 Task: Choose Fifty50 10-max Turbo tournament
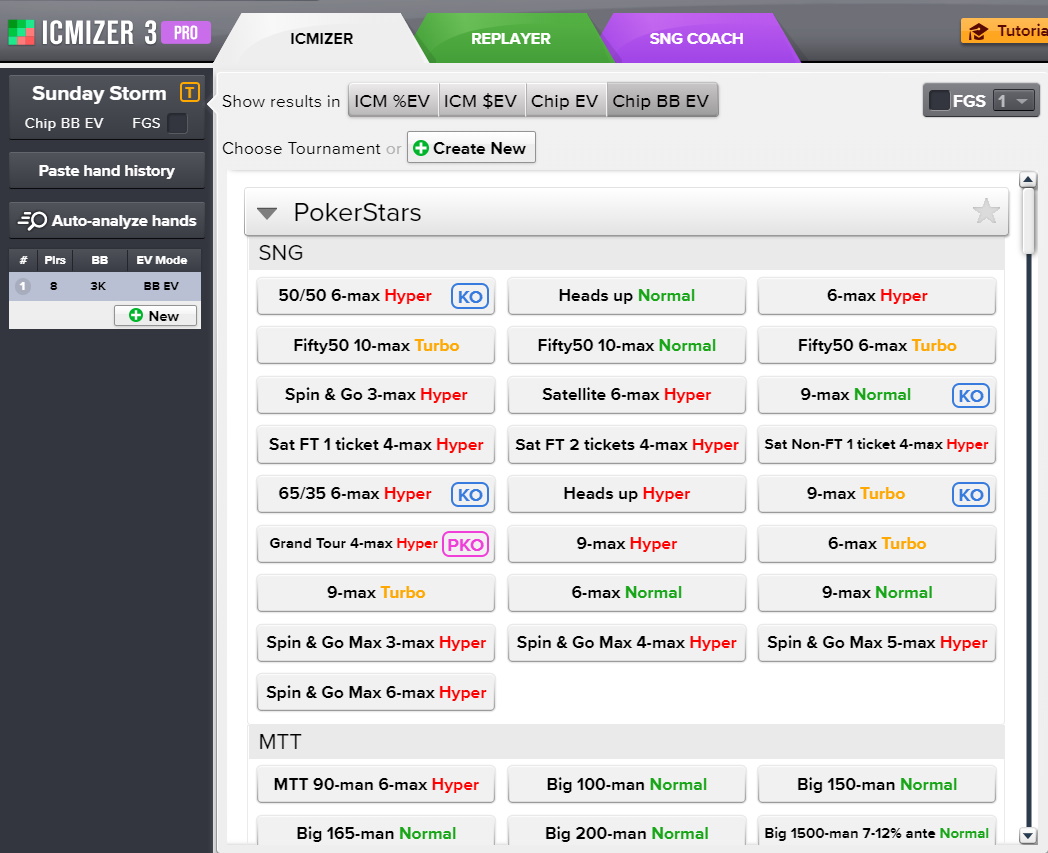click(376, 345)
